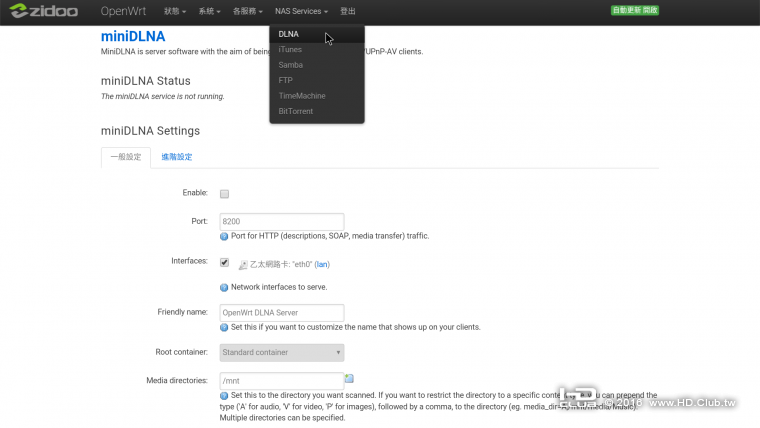
Task: Click the 登出 logout link
Action: [348, 11]
